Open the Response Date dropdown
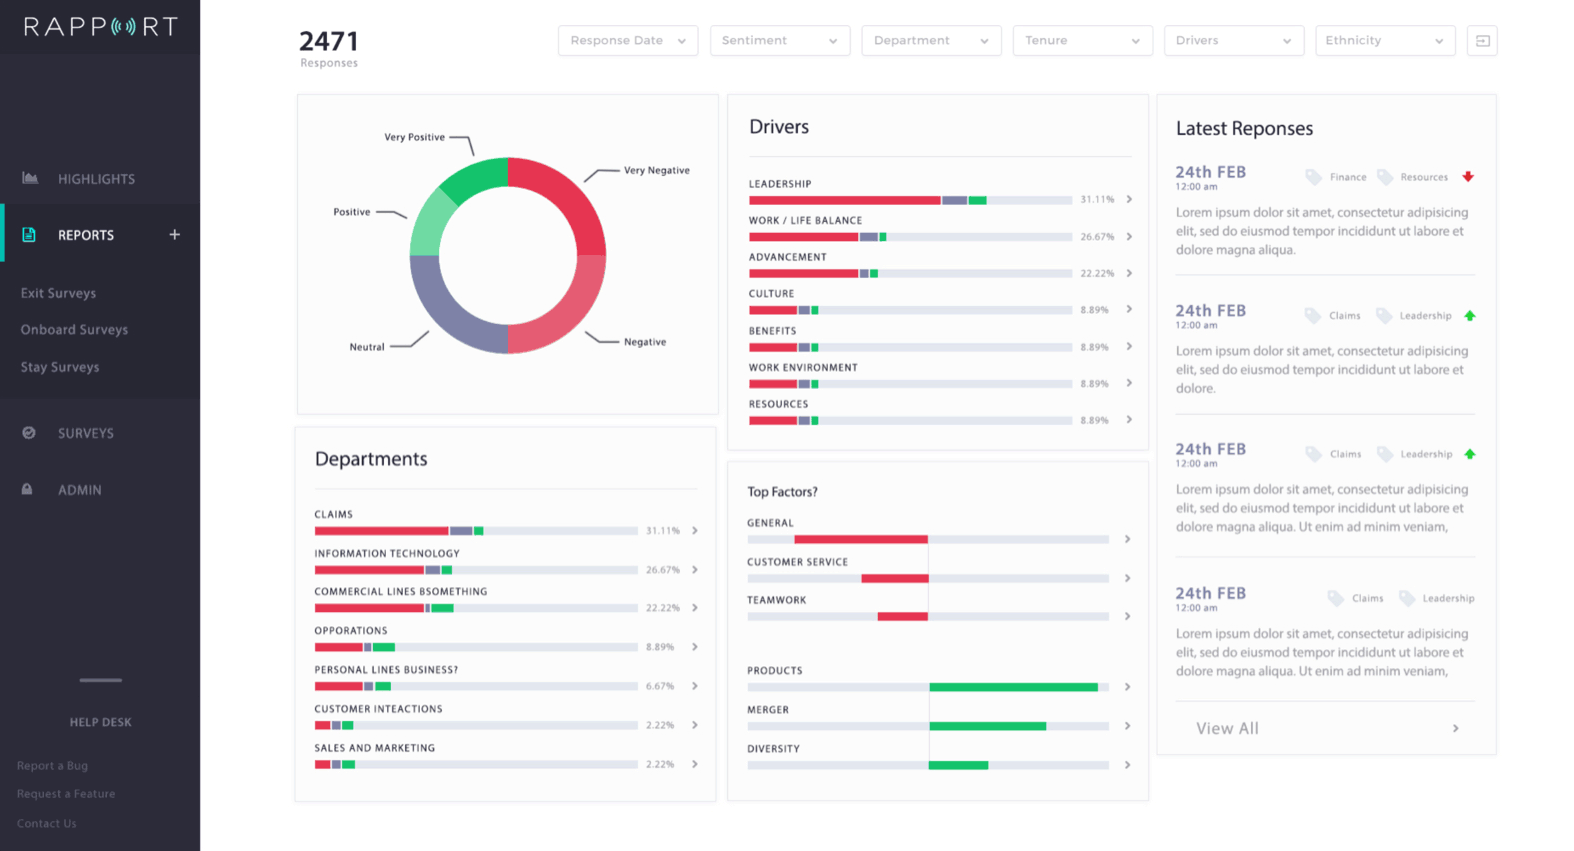Viewport: 1574px width, 851px height. click(x=627, y=41)
